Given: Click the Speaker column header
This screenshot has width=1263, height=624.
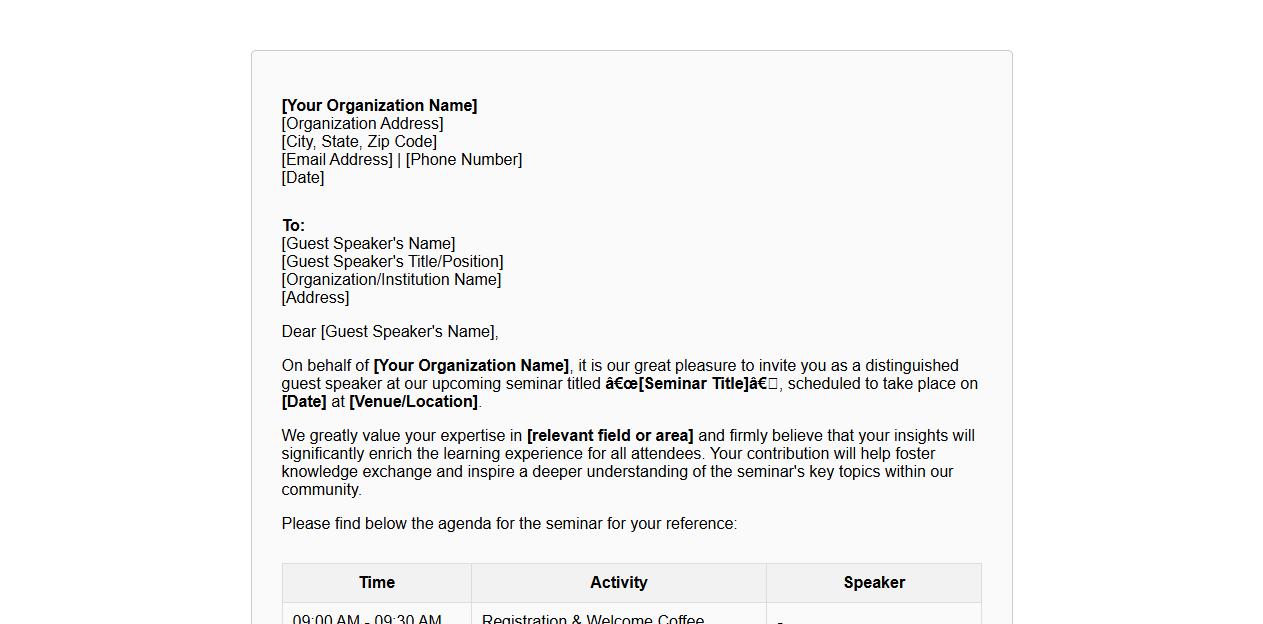Looking at the screenshot, I should (x=874, y=583).
